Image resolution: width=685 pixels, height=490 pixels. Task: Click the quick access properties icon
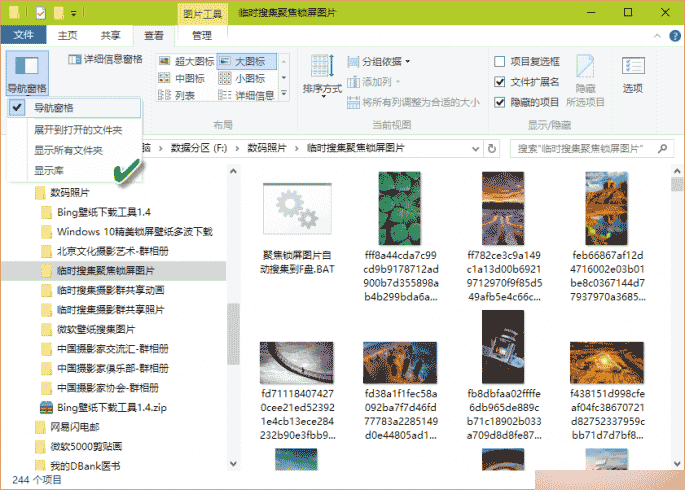coord(41,13)
